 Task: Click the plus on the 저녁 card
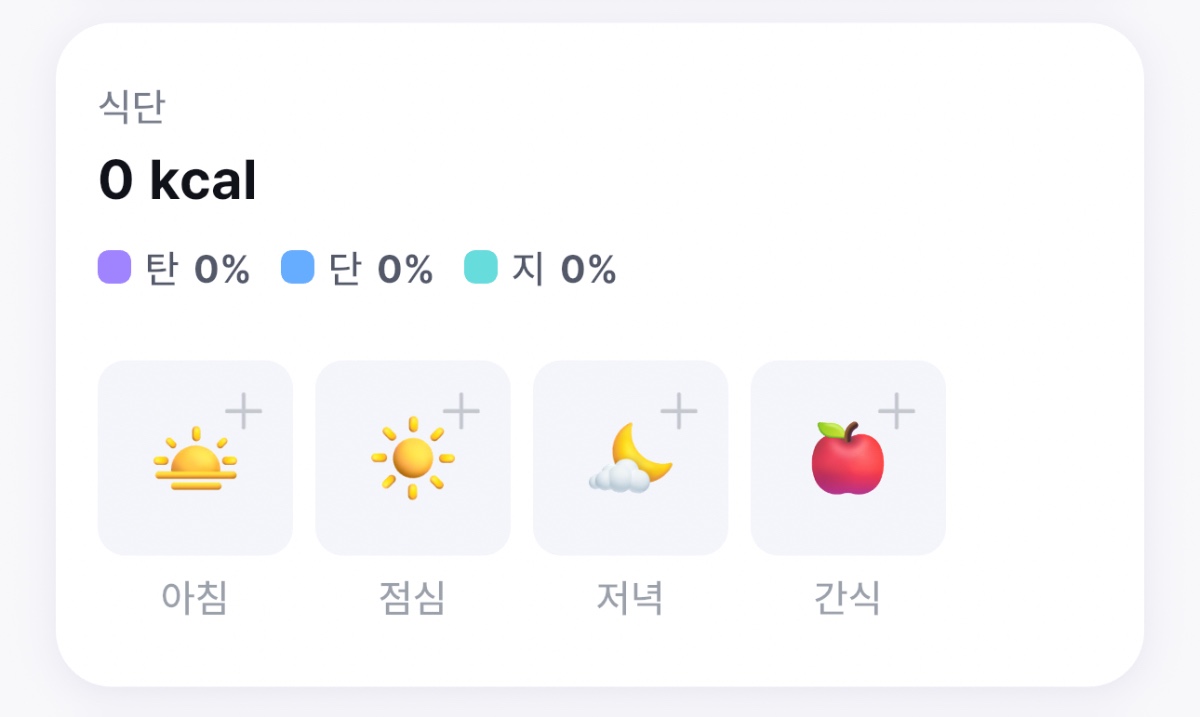(679, 411)
